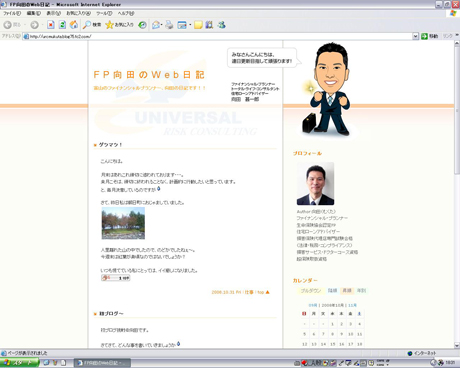Click the IE Forward arrow button
This screenshot has height=368, width=460.
pyautogui.click(x=34, y=25)
